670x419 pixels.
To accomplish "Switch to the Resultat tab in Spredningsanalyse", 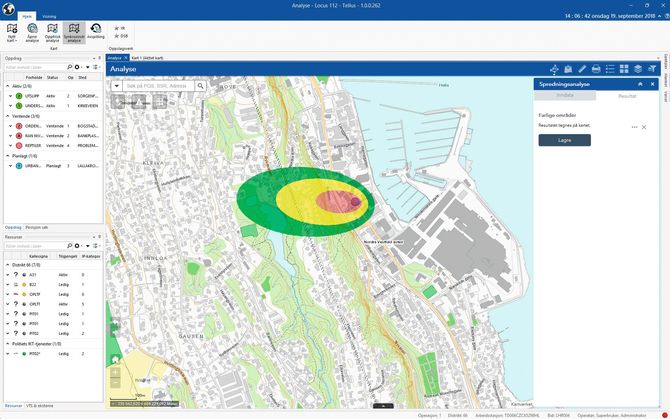I will pyautogui.click(x=627, y=96).
